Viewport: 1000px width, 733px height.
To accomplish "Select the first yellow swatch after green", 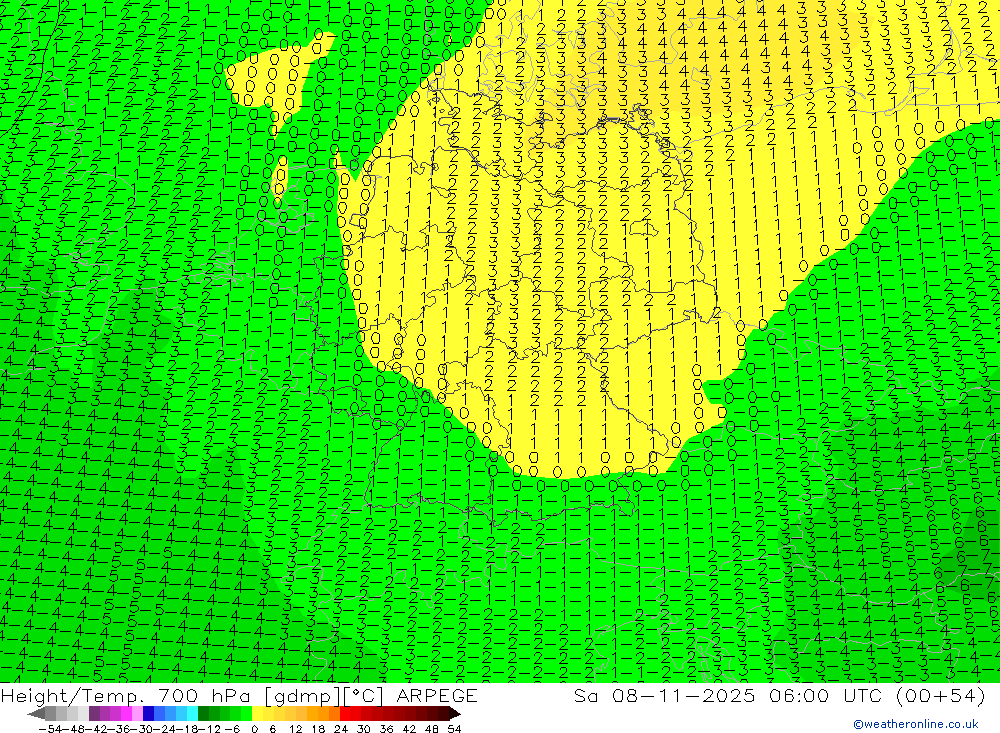I will 257,713.
